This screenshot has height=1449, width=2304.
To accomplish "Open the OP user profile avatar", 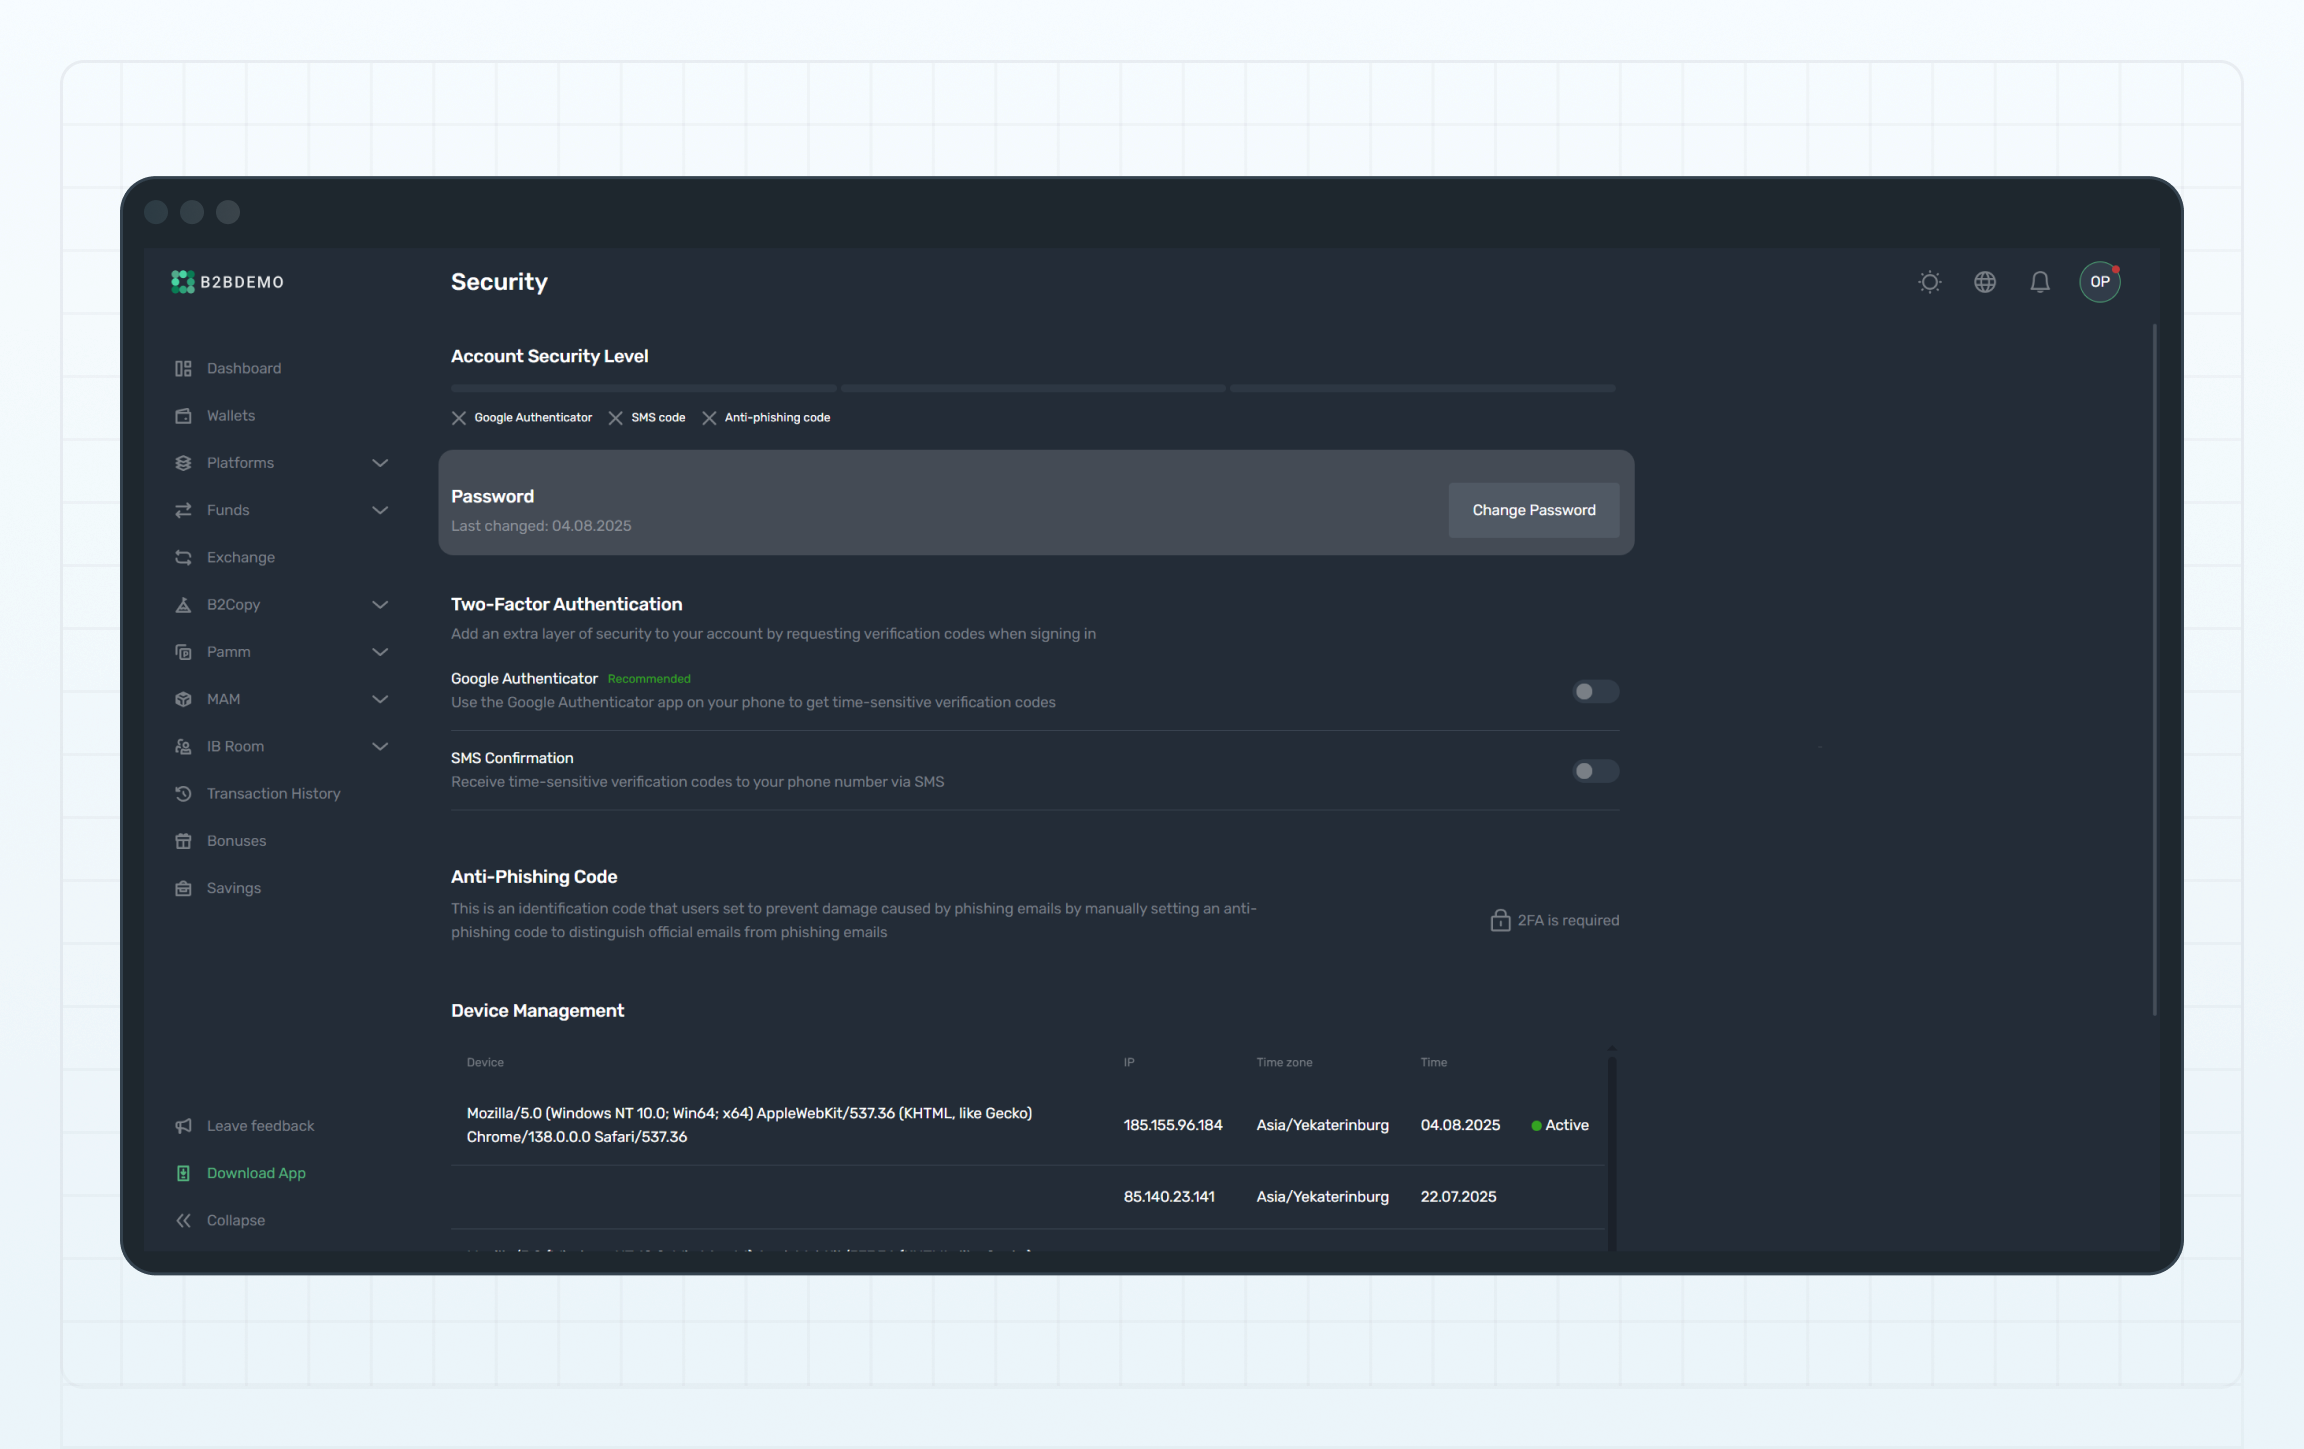I will coord(2099,282).
